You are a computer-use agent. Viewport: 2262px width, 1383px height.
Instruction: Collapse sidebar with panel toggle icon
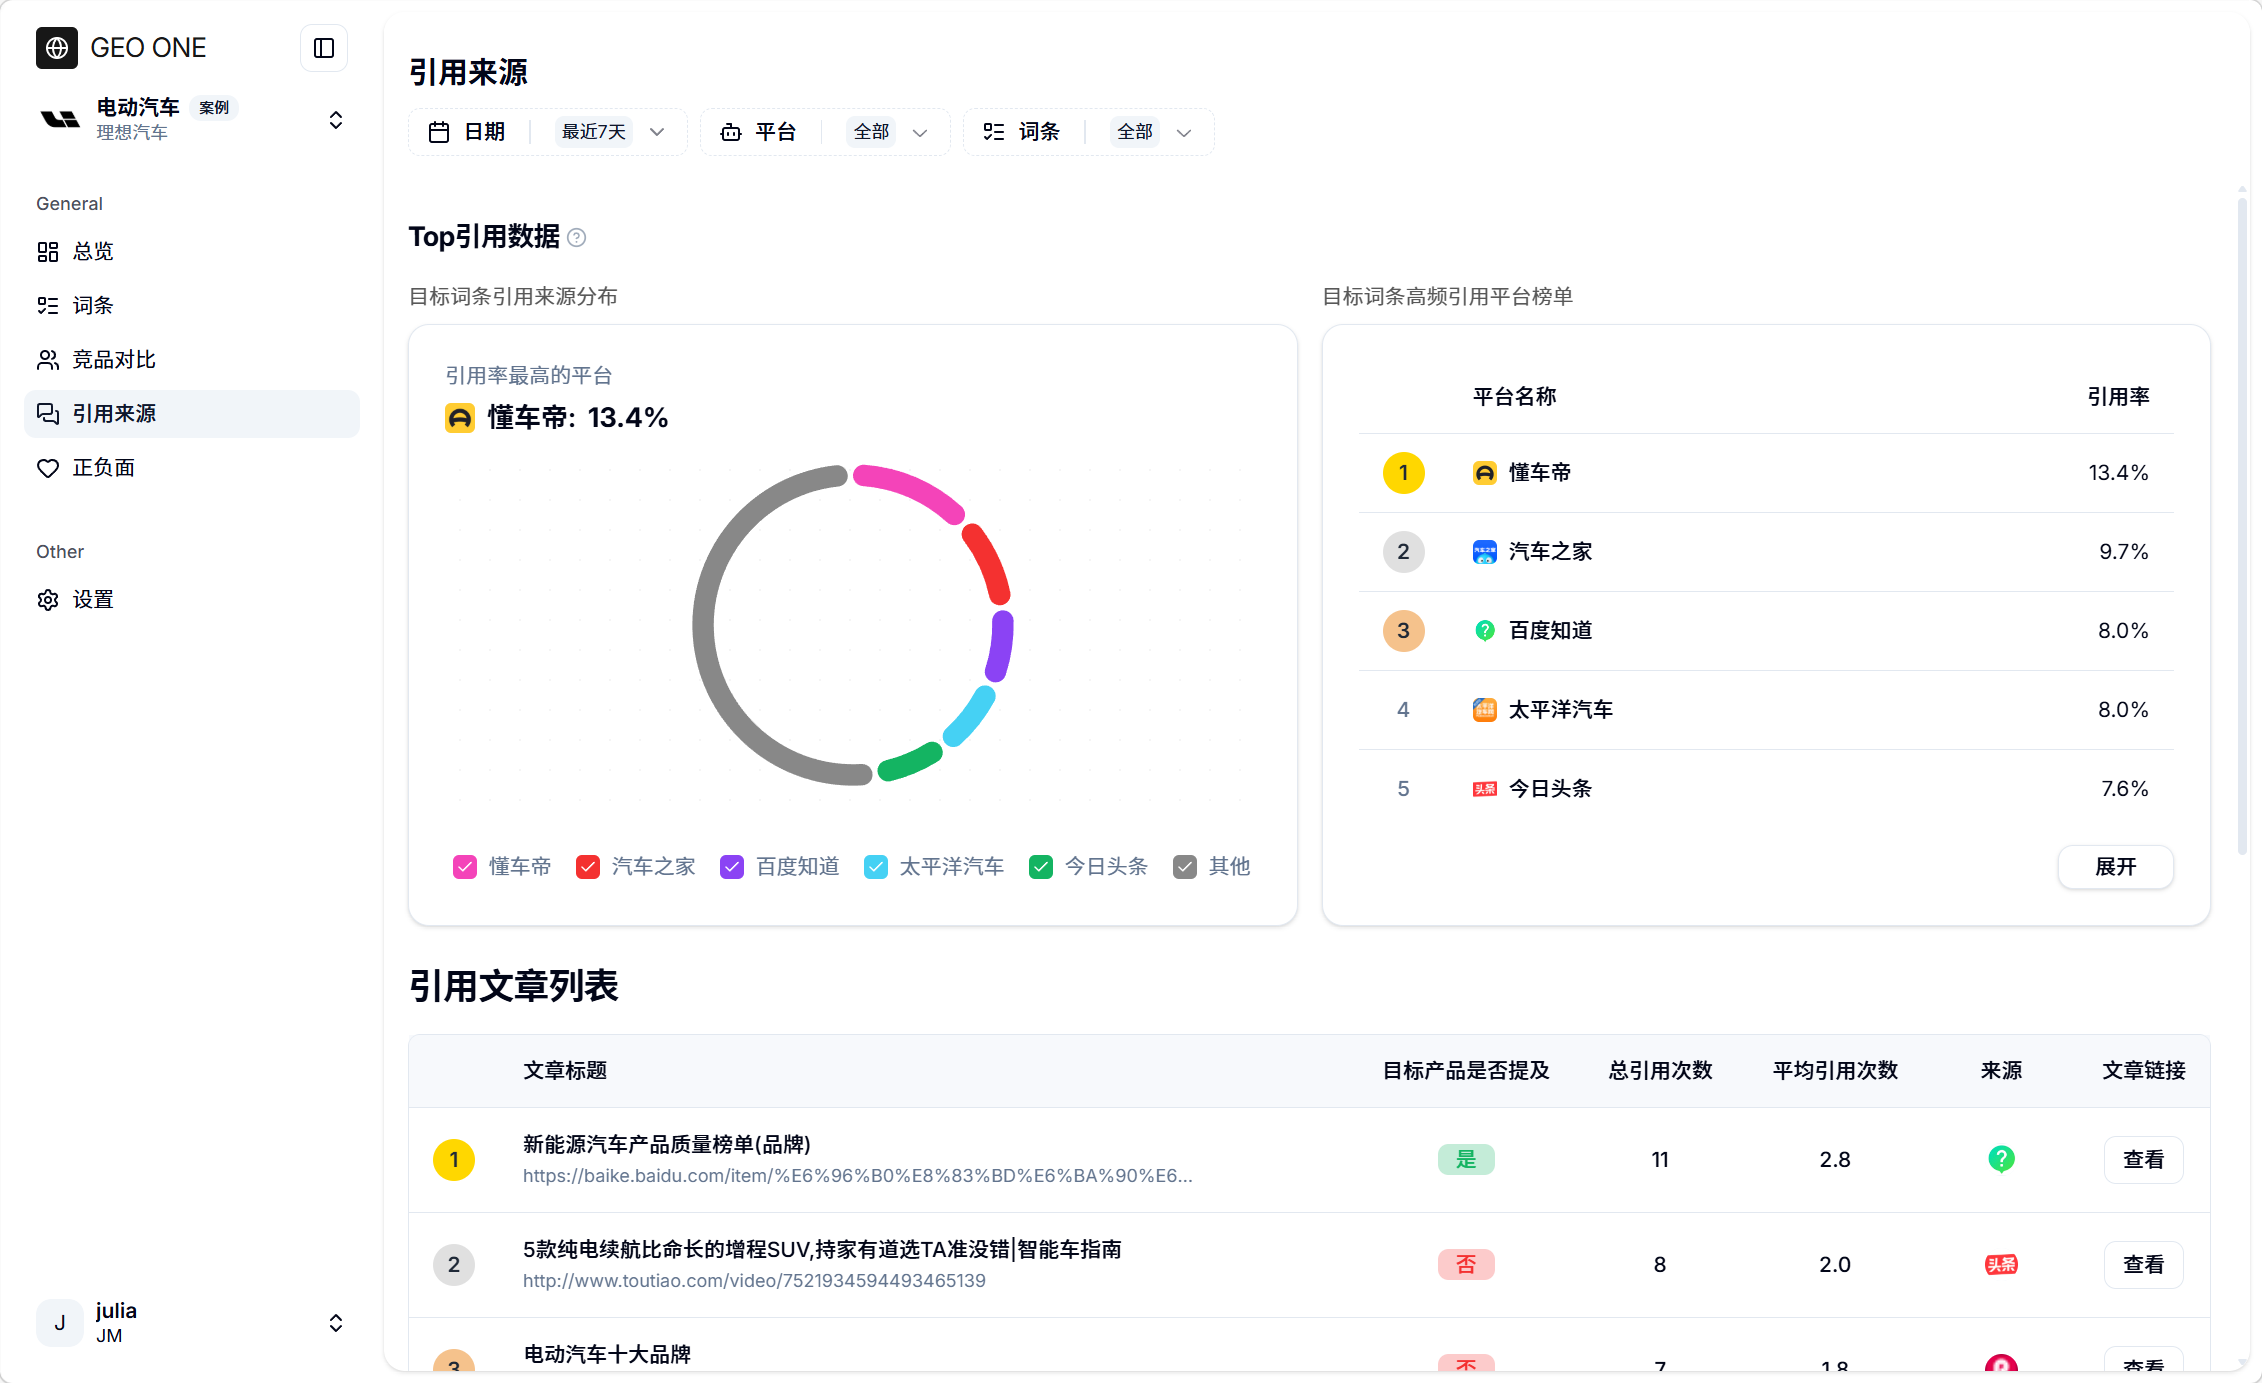pyautogui.click(x=323, y=48)
